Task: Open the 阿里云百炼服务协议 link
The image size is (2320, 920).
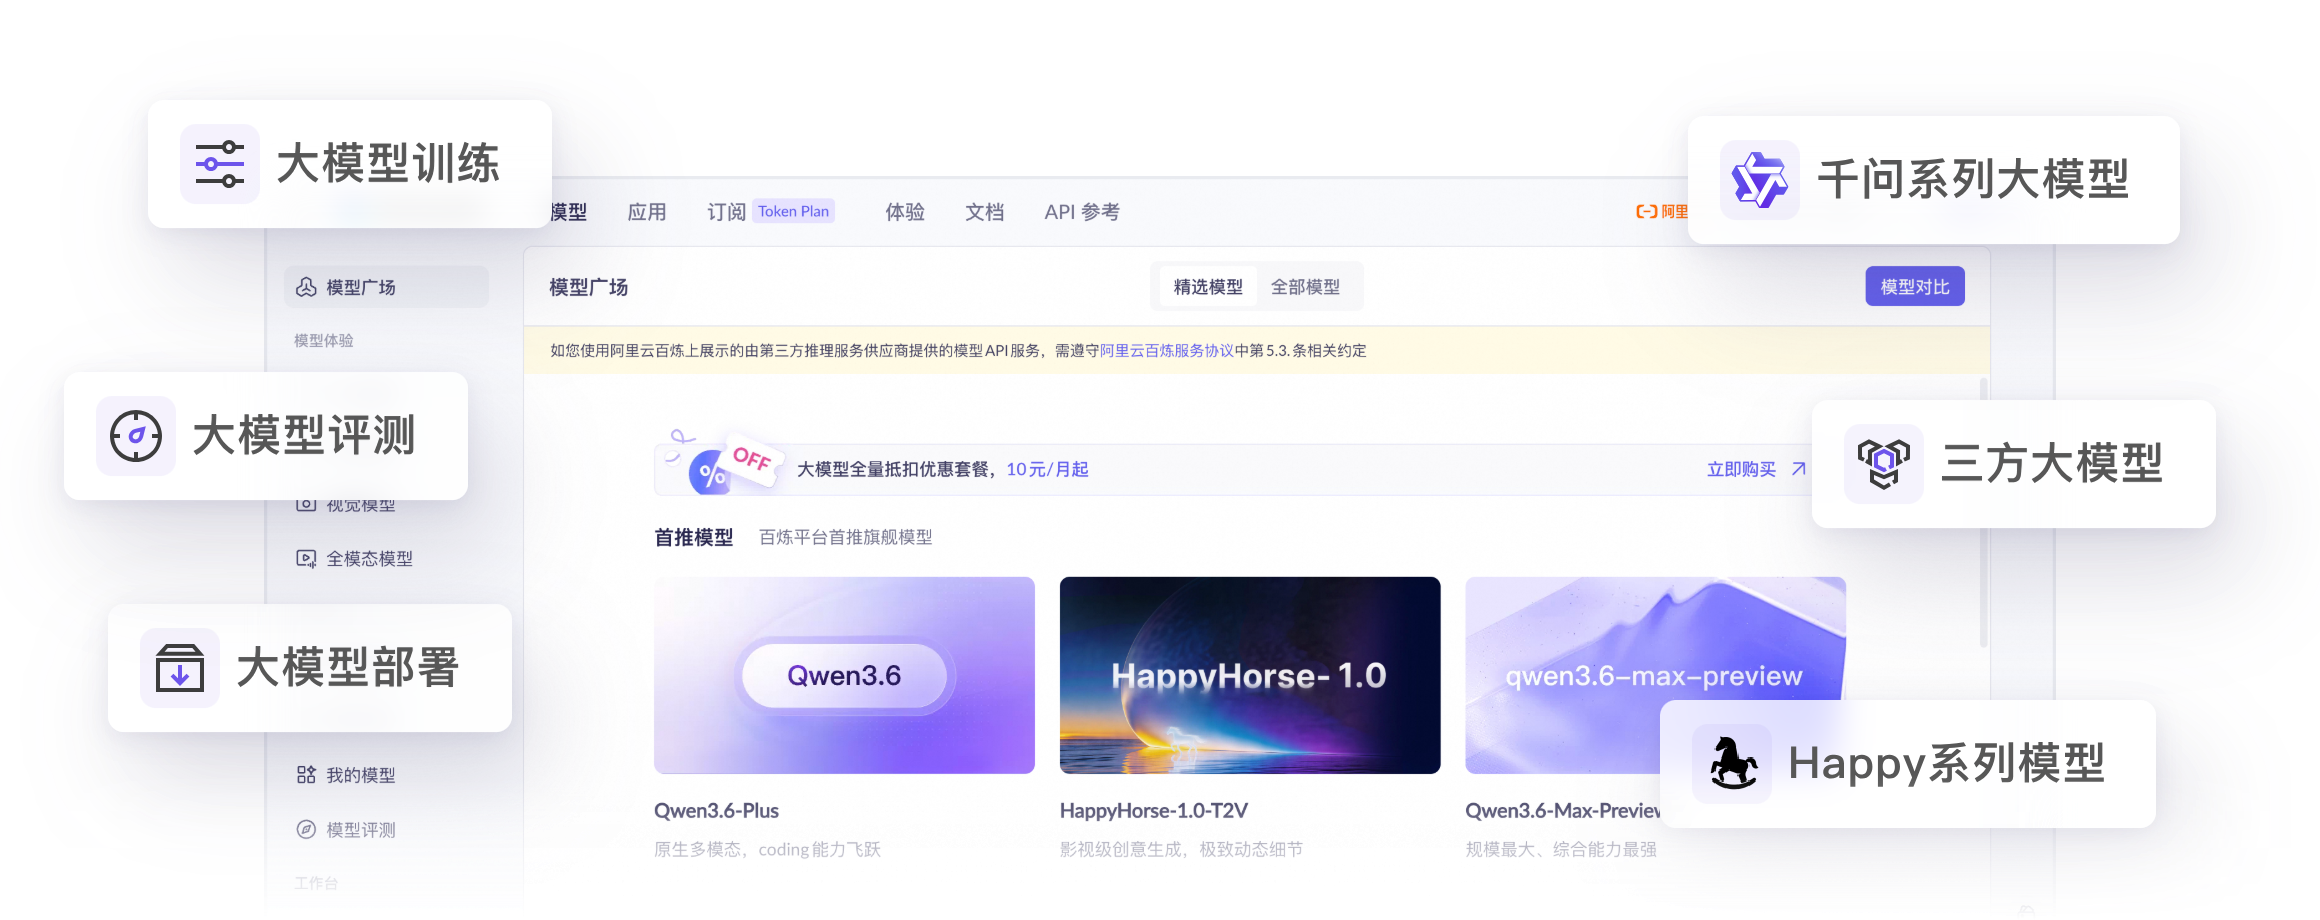Action: click(1167, 351)
